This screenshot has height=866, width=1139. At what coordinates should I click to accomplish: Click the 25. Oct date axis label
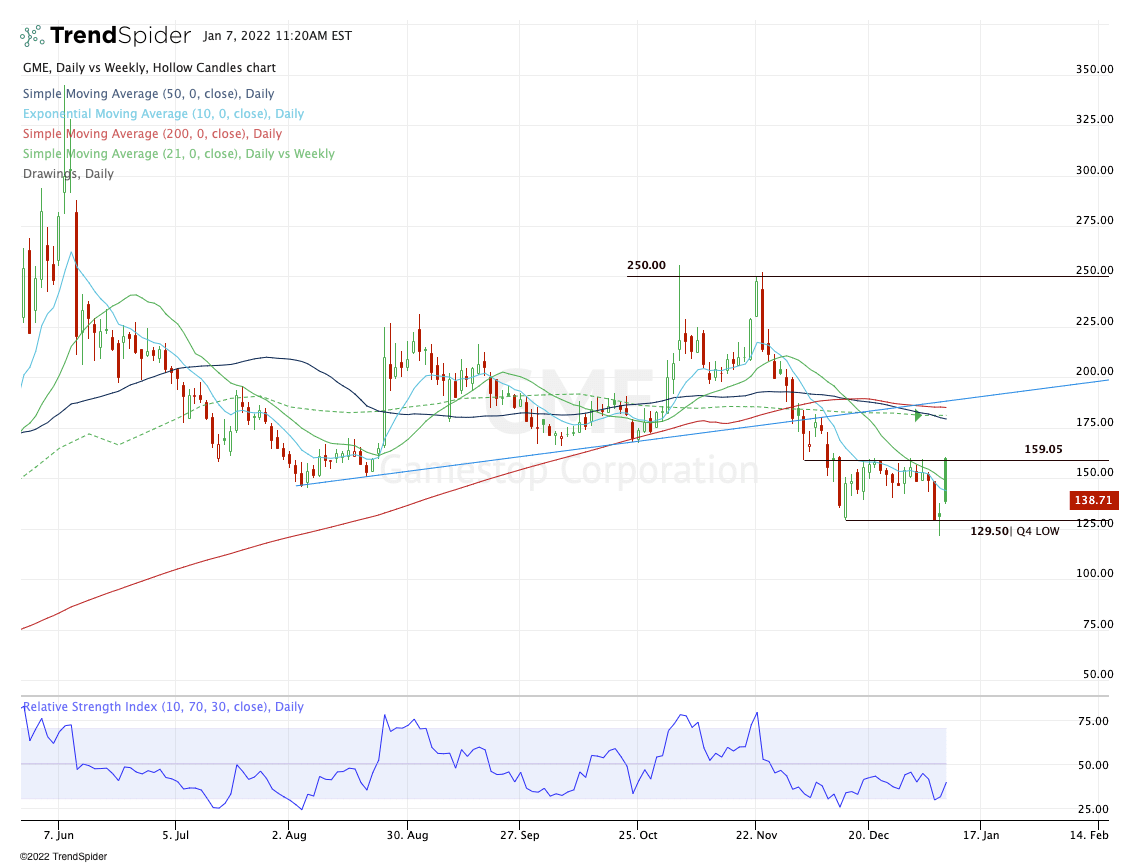[x=638, y=835]
